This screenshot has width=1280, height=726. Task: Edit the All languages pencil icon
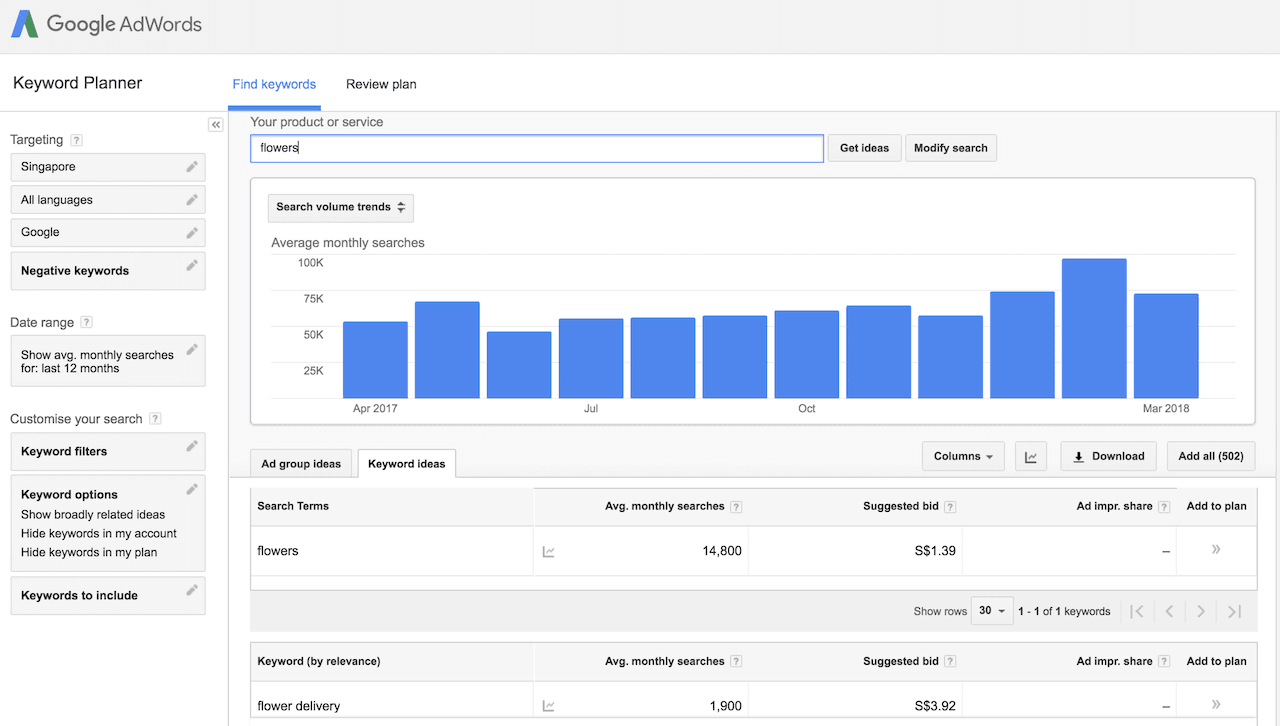(x=192, y=200)
